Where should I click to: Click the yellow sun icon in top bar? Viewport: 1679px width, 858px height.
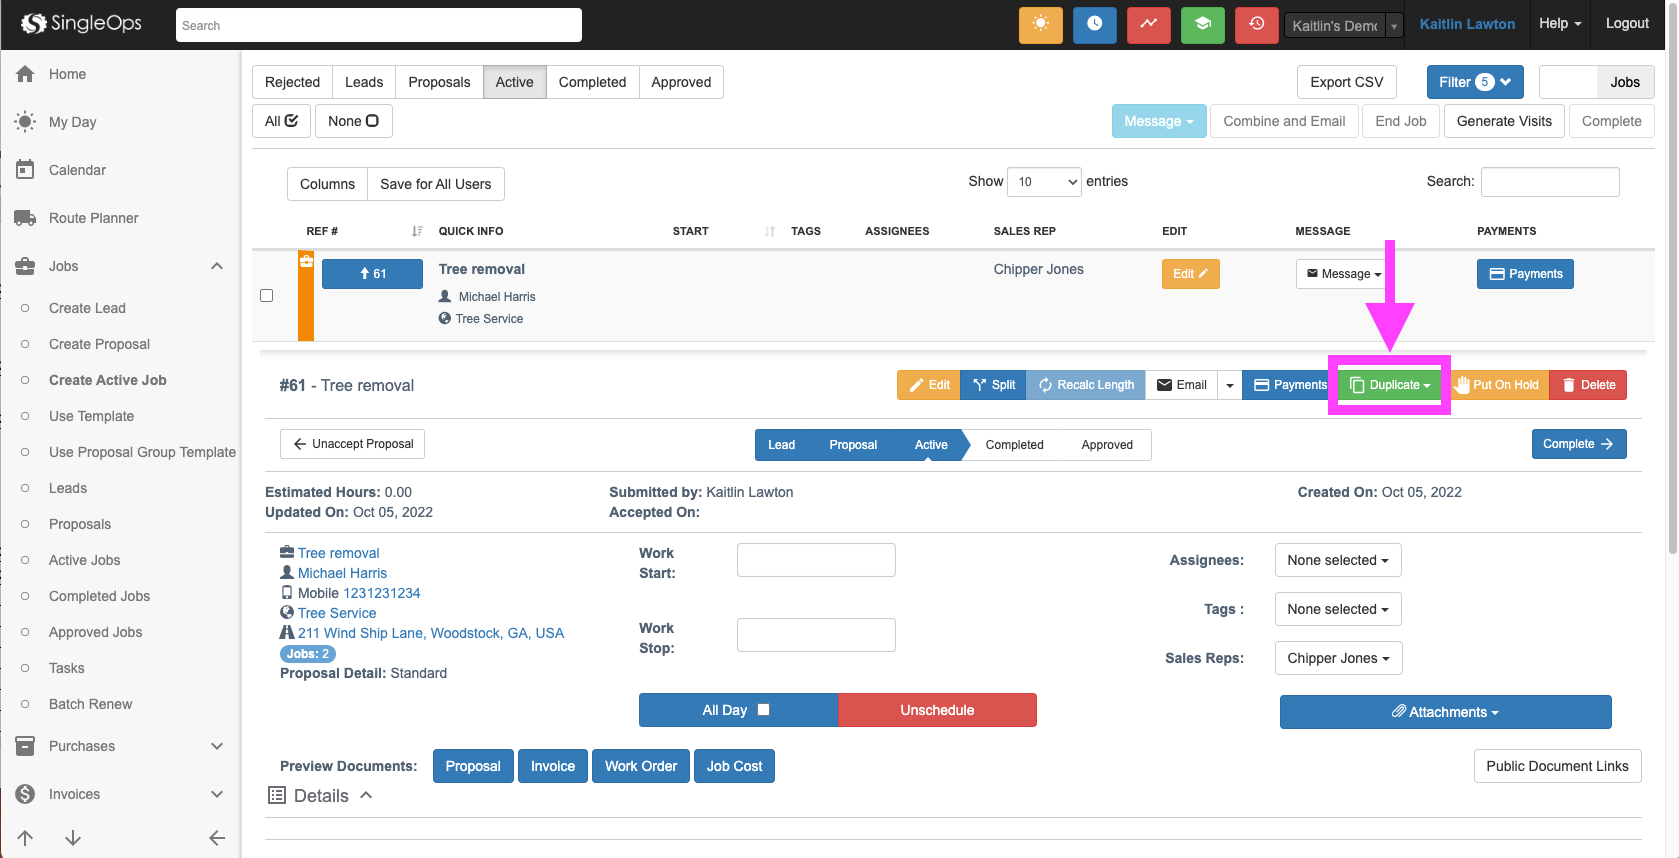coord(1040,24)
